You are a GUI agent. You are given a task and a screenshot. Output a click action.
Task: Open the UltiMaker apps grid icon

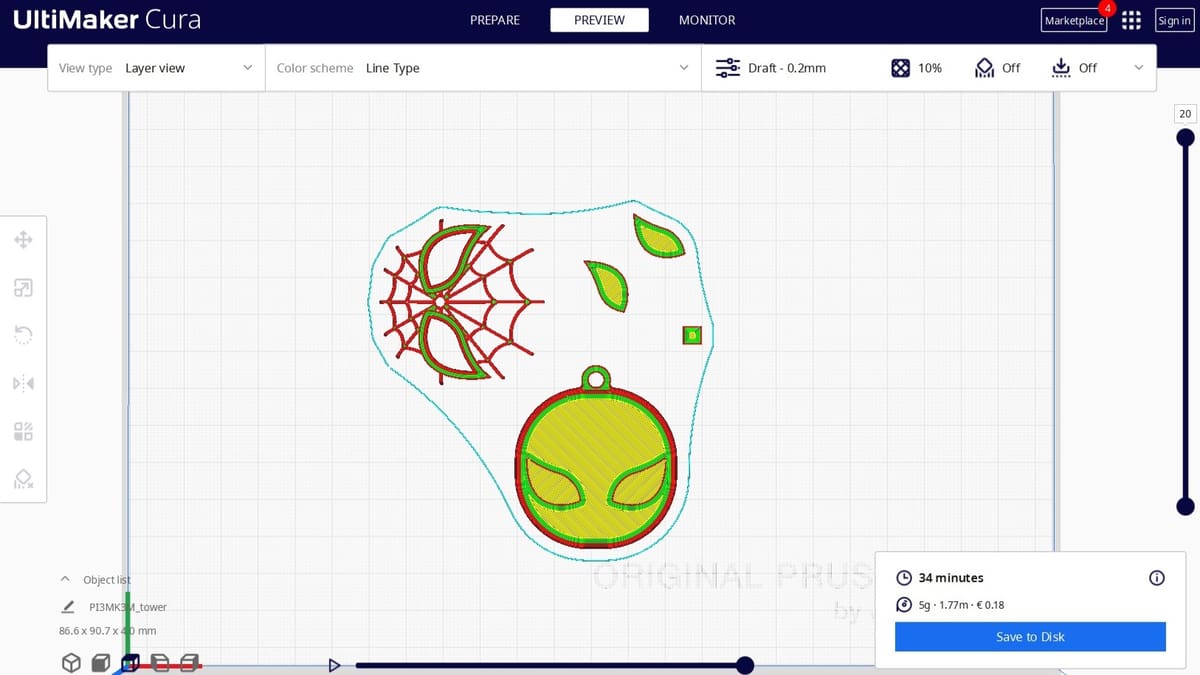point(1131,20)
